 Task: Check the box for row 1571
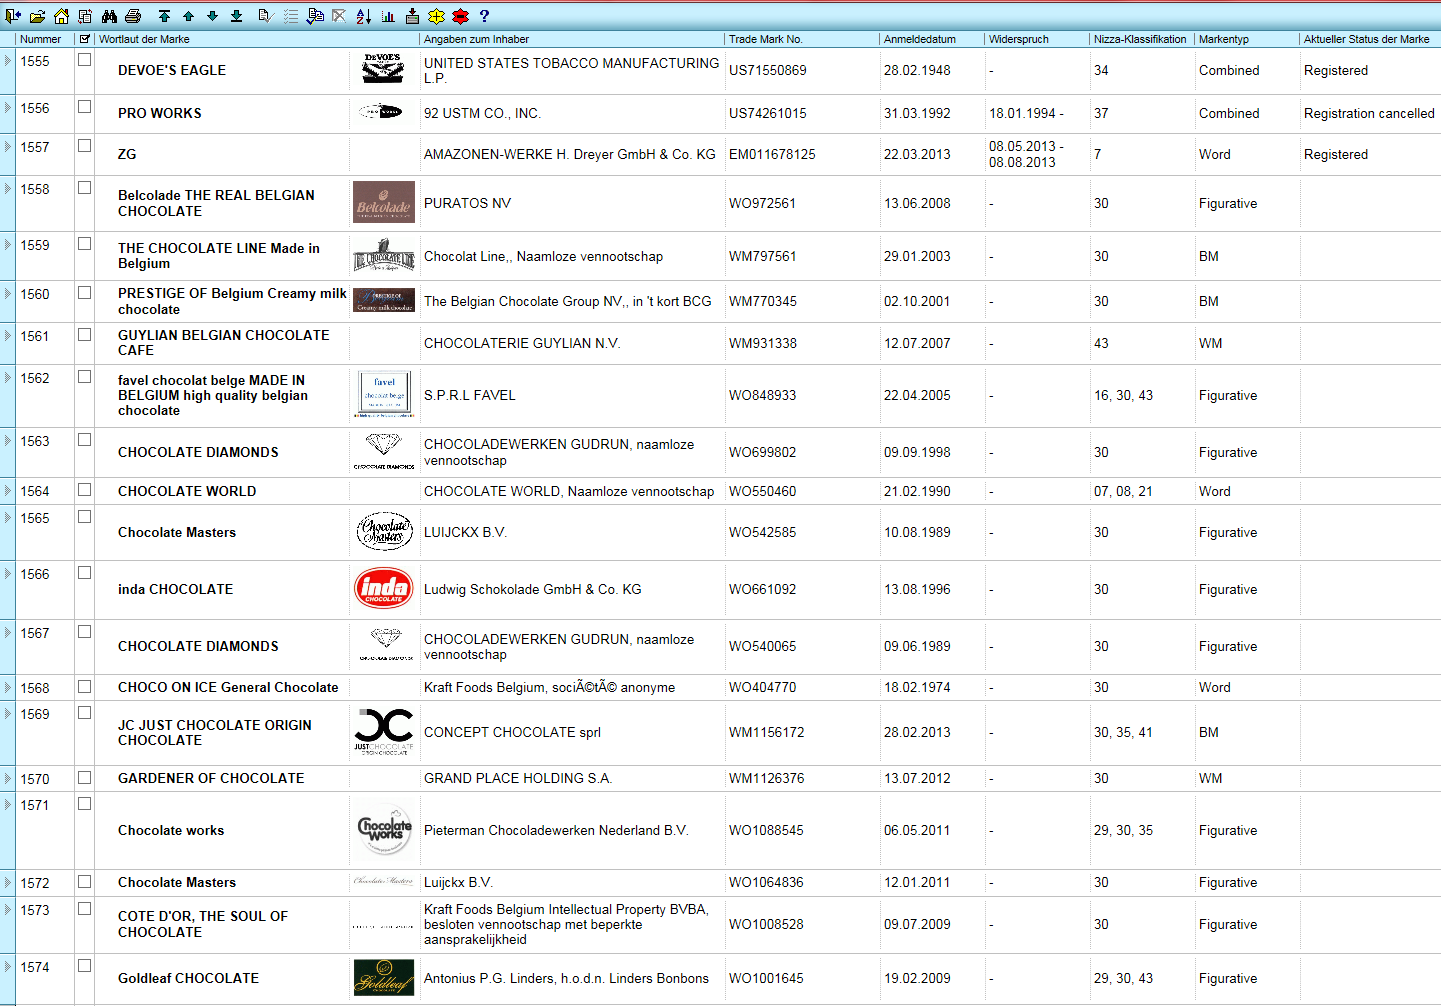(85, 804)
